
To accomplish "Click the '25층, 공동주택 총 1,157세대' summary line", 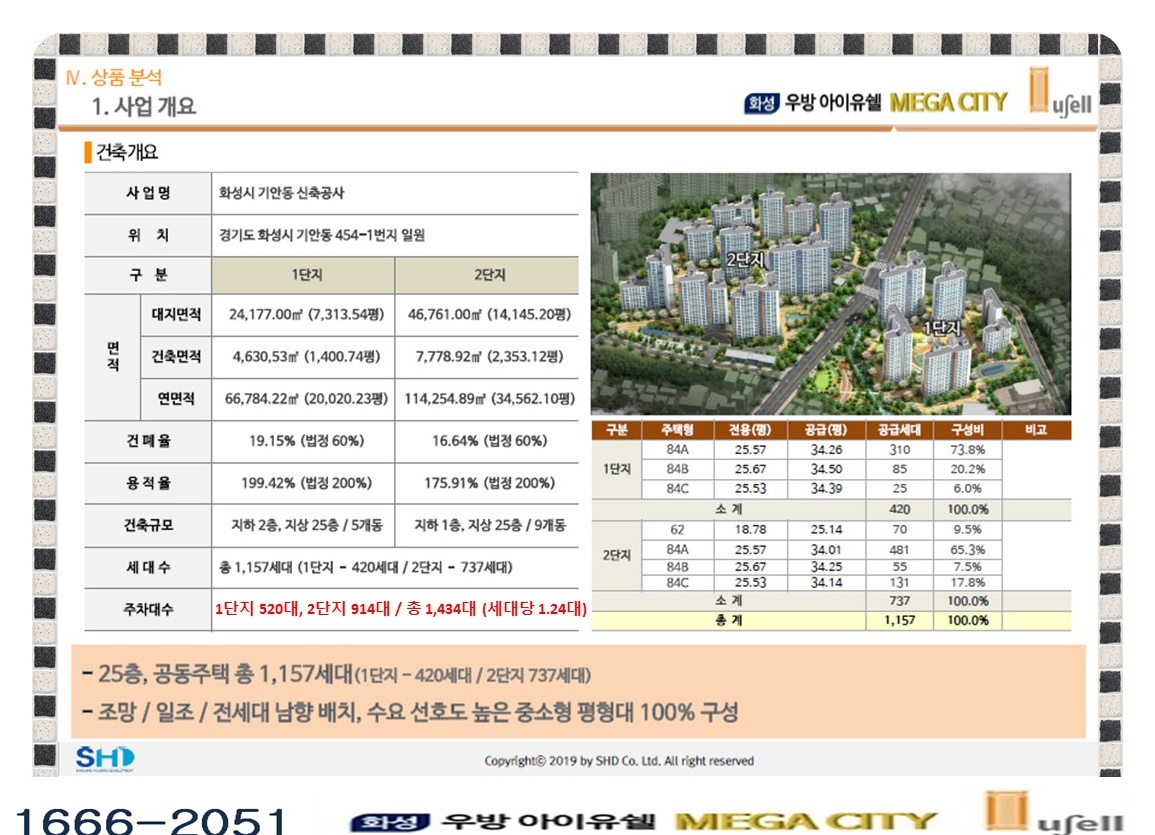I will tap(337, 674).
